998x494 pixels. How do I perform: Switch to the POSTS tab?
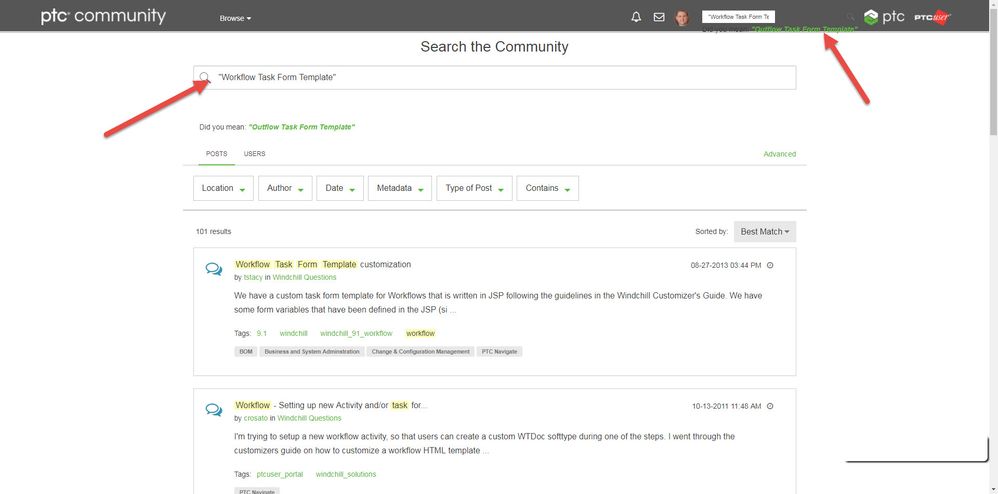[x=216, y=154]
